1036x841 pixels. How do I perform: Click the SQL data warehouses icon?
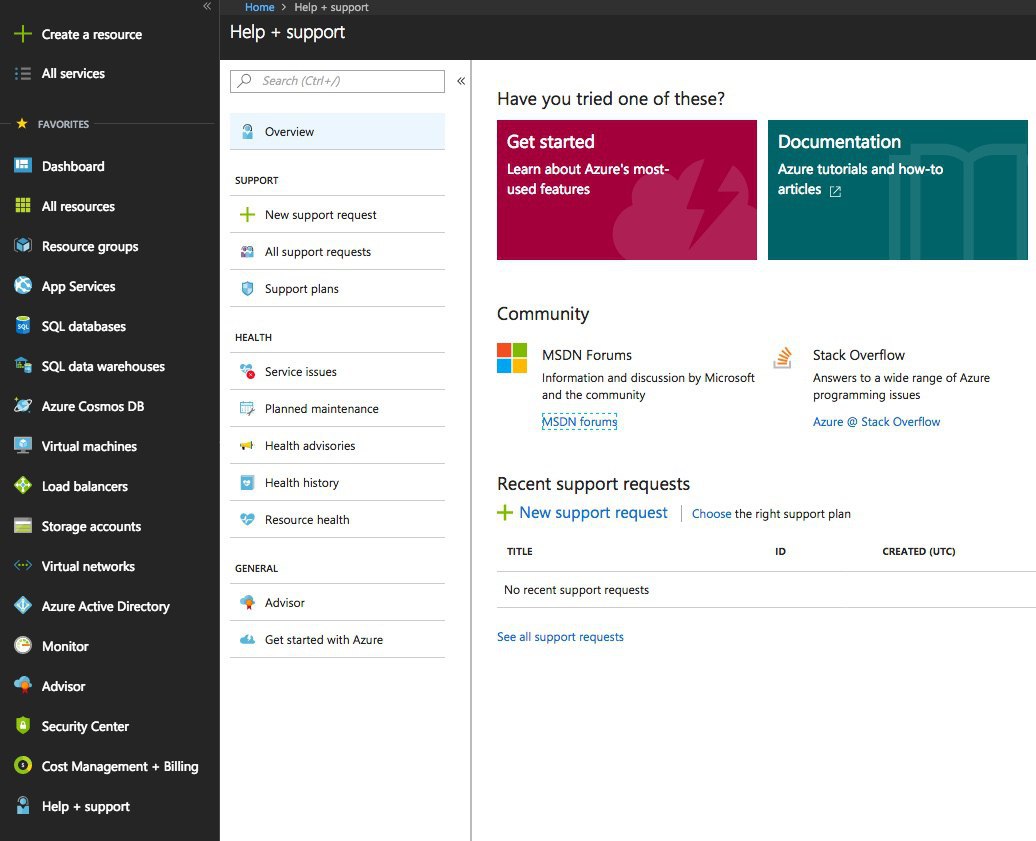pos(22,365)
